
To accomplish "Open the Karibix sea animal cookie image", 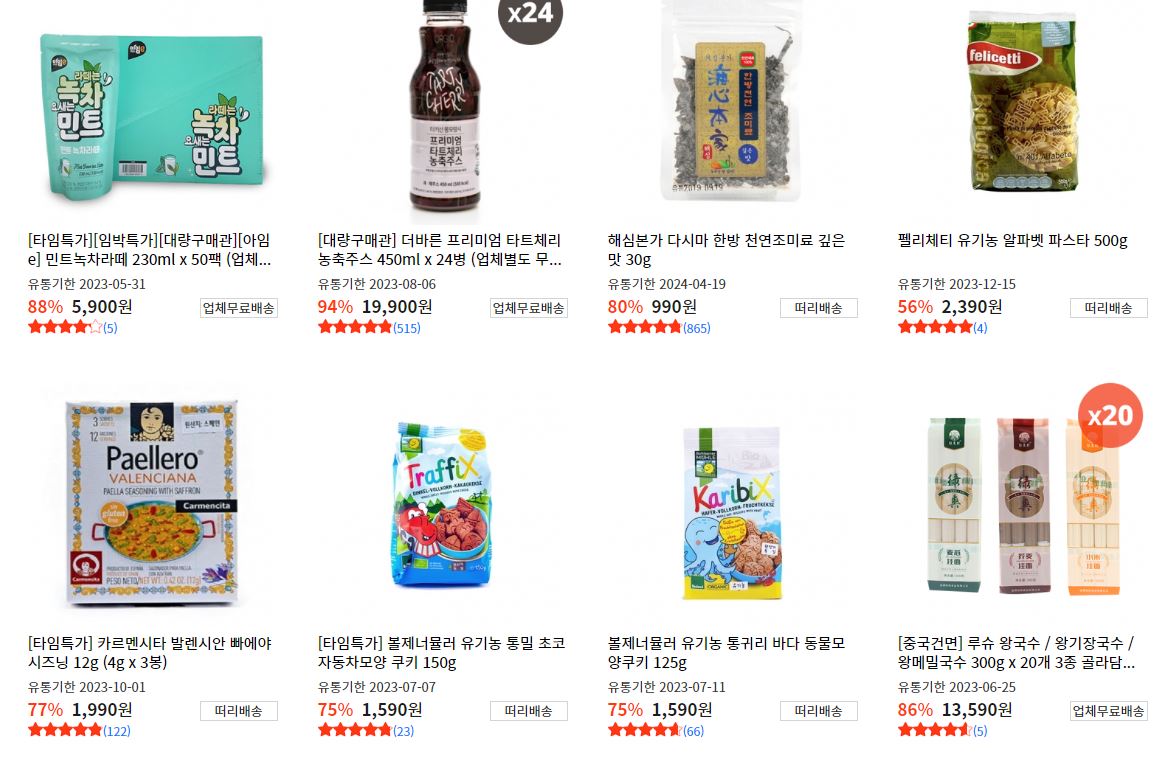I will (x=732, y=513).
